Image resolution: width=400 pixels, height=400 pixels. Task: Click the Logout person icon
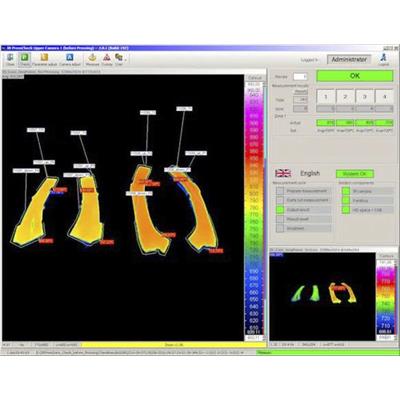(384, 59)
